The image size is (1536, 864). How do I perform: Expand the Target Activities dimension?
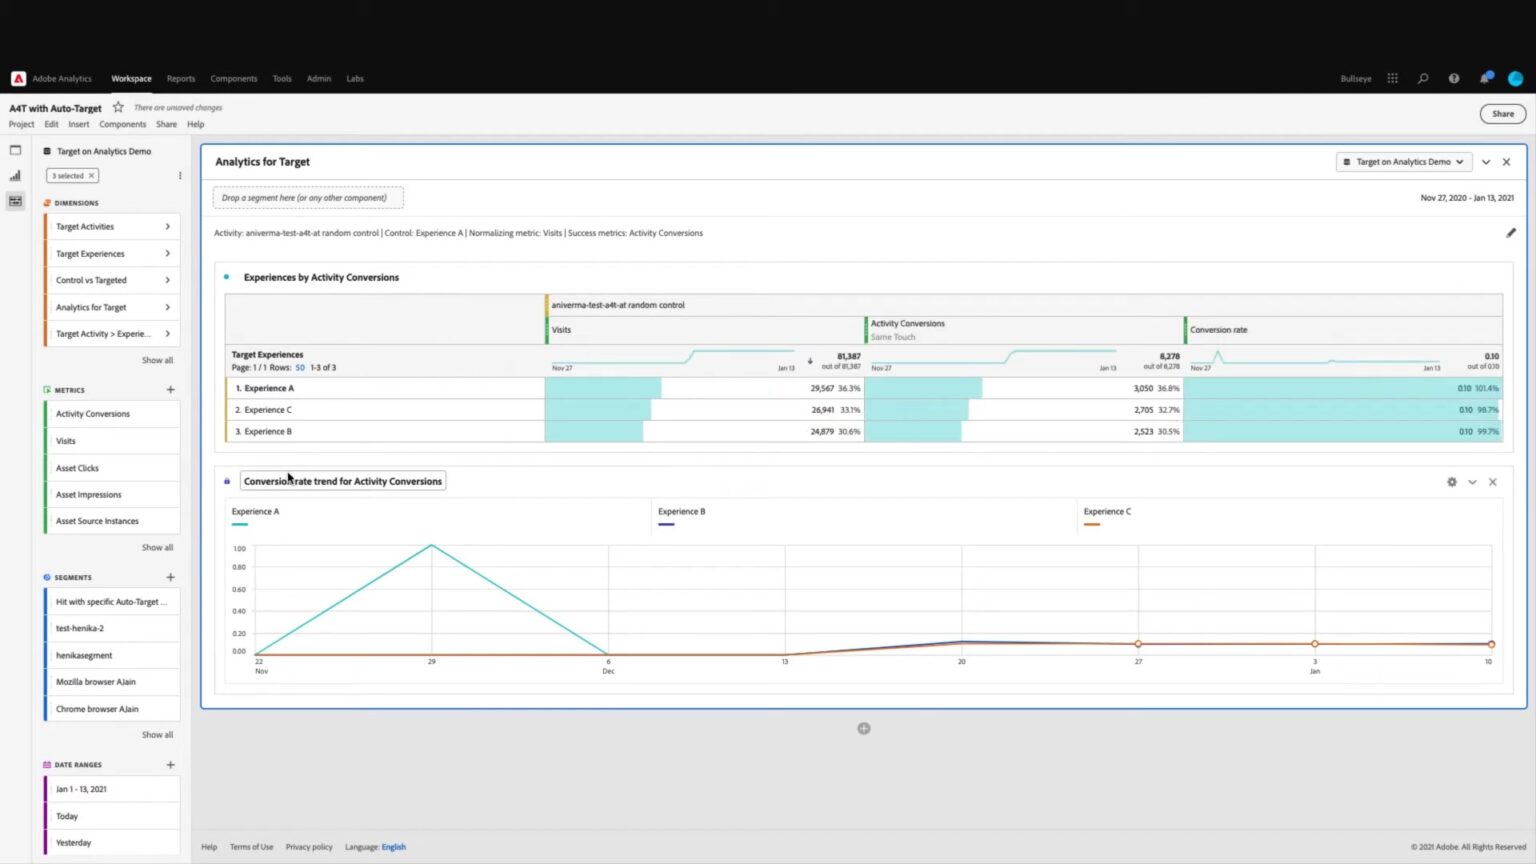pos(167,226)
